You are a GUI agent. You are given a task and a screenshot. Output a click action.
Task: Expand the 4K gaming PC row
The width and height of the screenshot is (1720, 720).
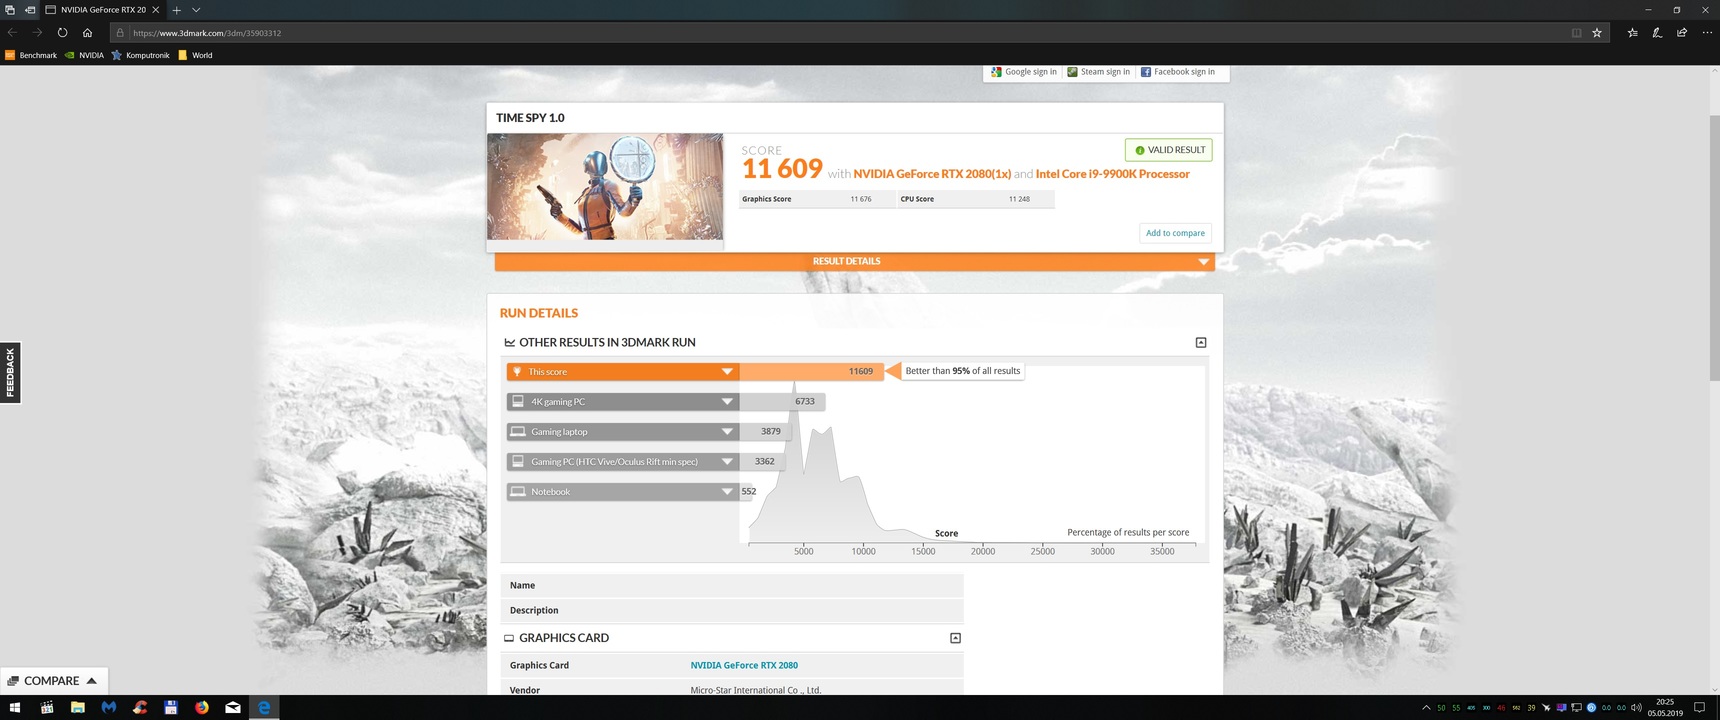click(x=622, y=401)
